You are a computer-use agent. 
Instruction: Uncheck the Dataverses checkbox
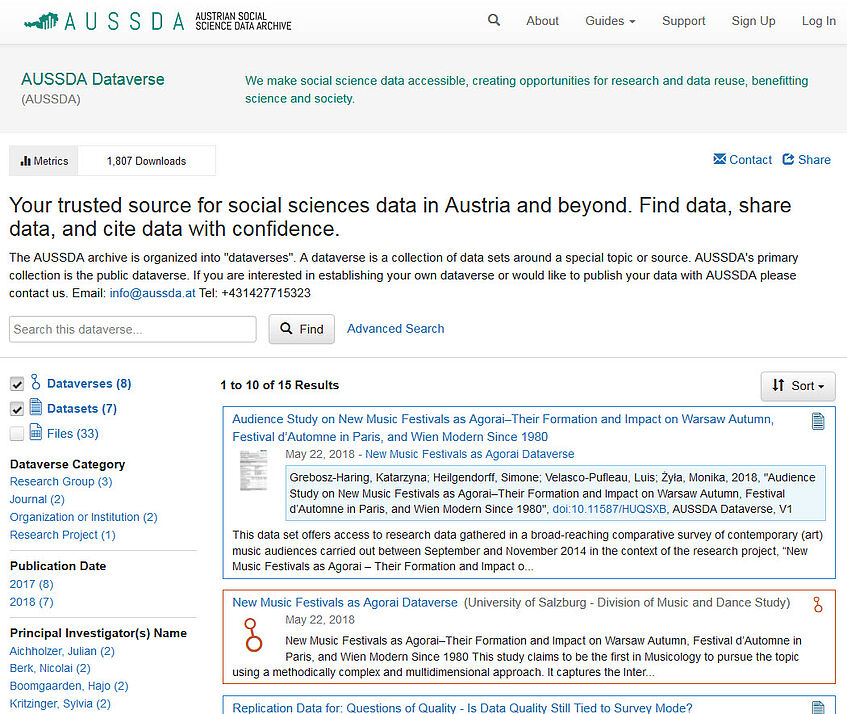17,385
